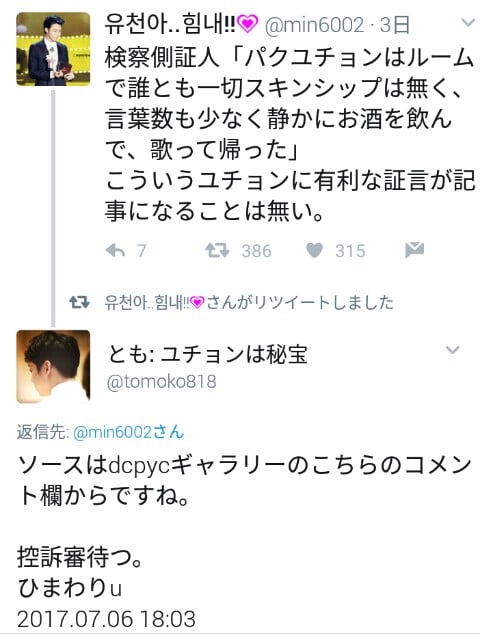Retweet the first tweet via retweet icon
Image resolution: width=480 pixels, height=637 pixels.
(x=217, y=250)
